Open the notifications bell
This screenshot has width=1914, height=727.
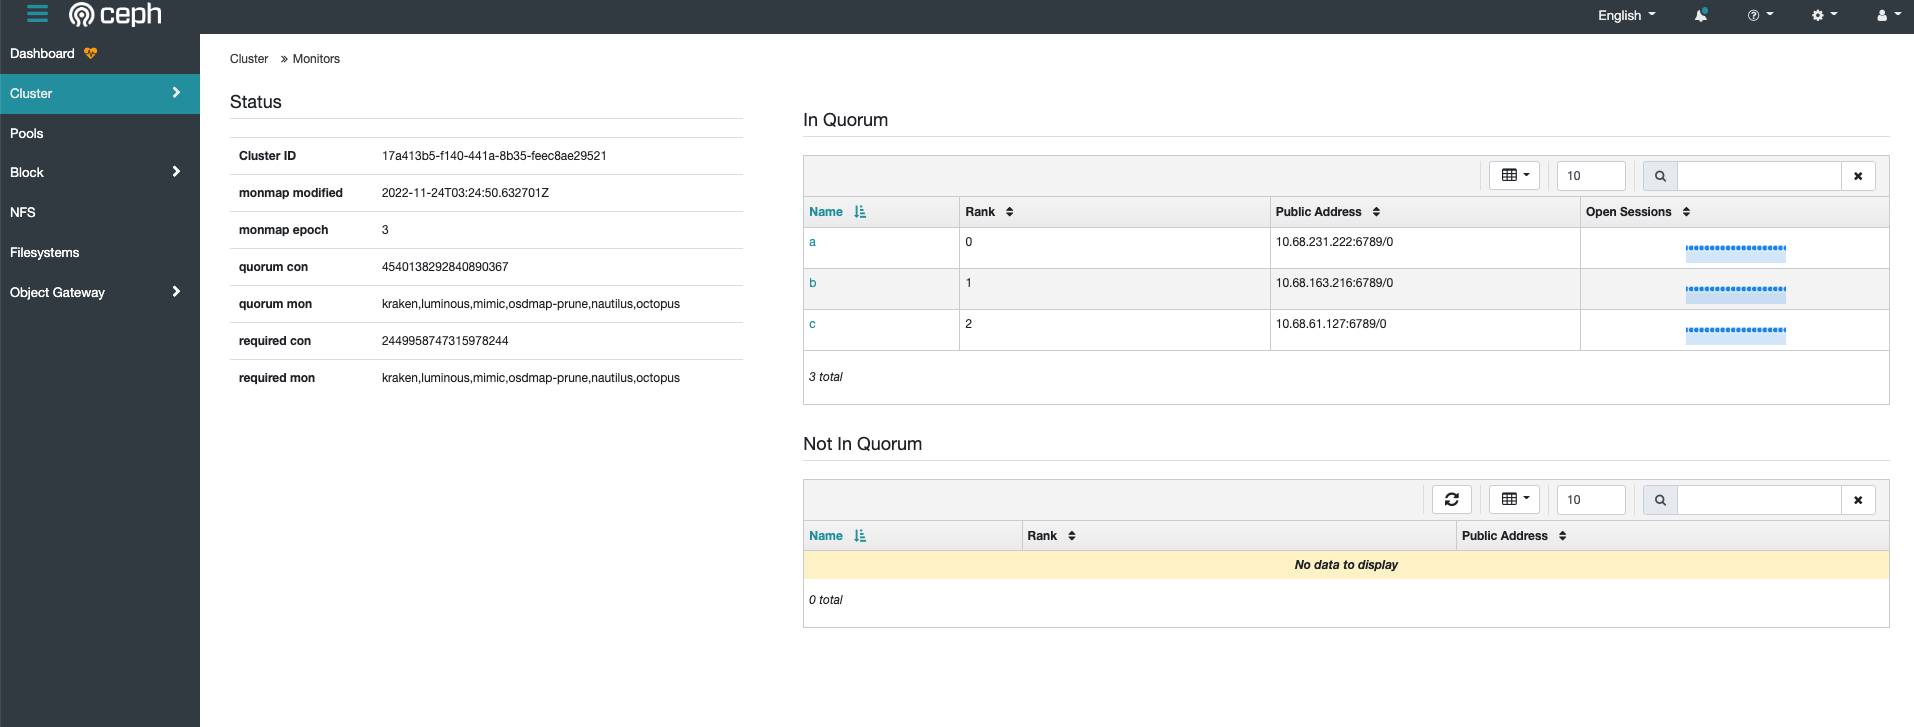coord(1700,15)
